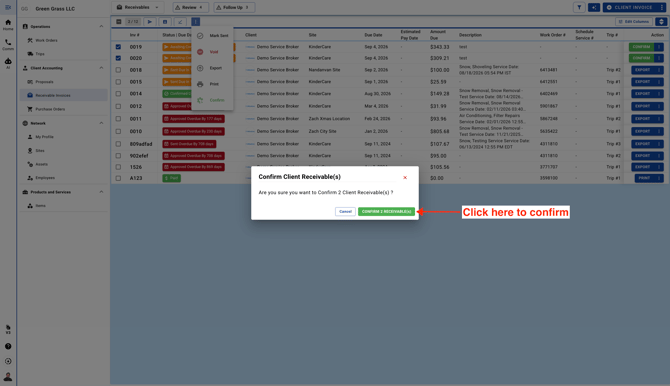
Task: Check the checkbox for invoice 0014
Action: (118, 94)
